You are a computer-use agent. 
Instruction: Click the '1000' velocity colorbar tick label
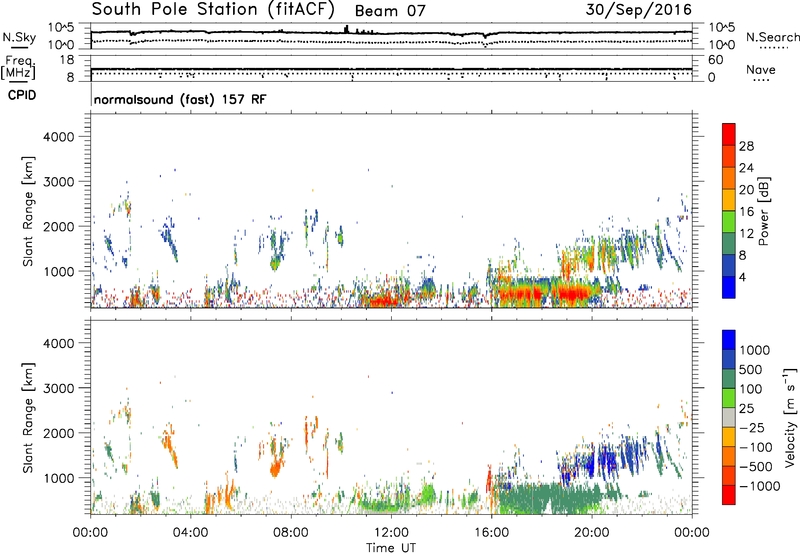click(754, 350)
